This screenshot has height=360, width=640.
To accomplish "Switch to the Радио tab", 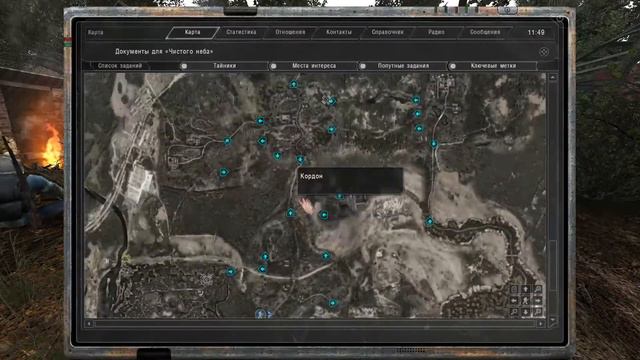I will [x=436, y=32].
